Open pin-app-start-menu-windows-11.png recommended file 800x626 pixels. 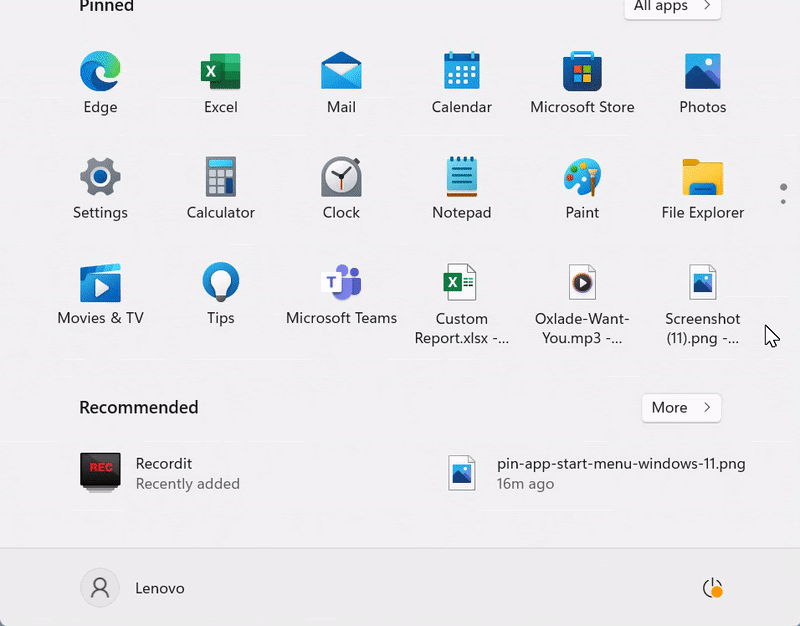596,473
